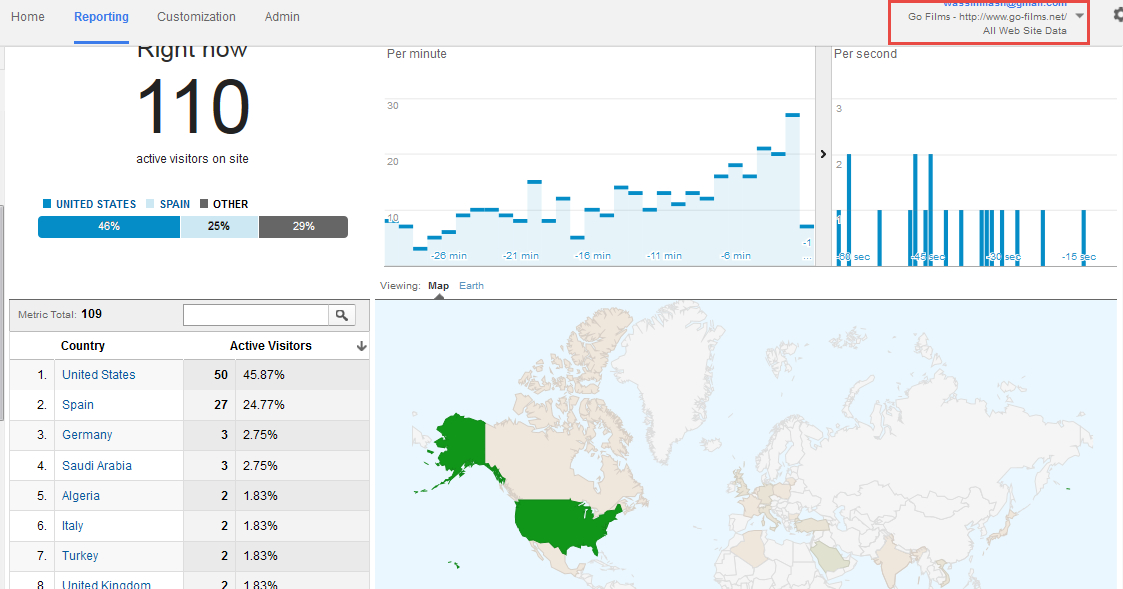
Task: Sort by Active Visitors down arrow
Action: click(x=362, y=346)
